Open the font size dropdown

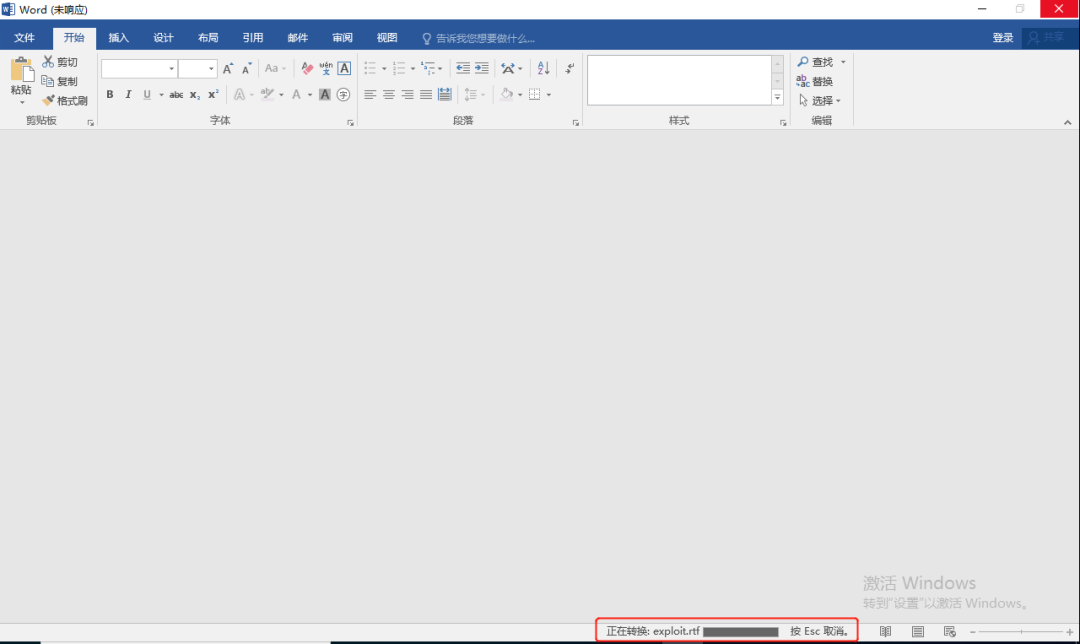tap(211, 69)
